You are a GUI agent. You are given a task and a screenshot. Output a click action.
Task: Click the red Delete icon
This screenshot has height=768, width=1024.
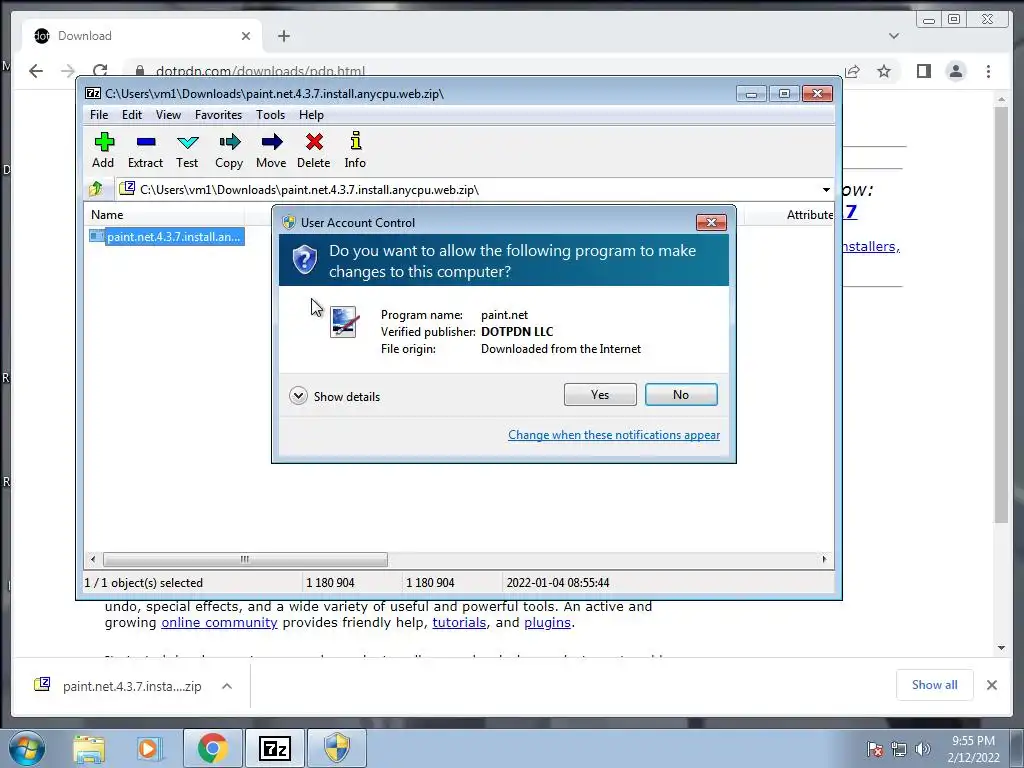[313, 150]
